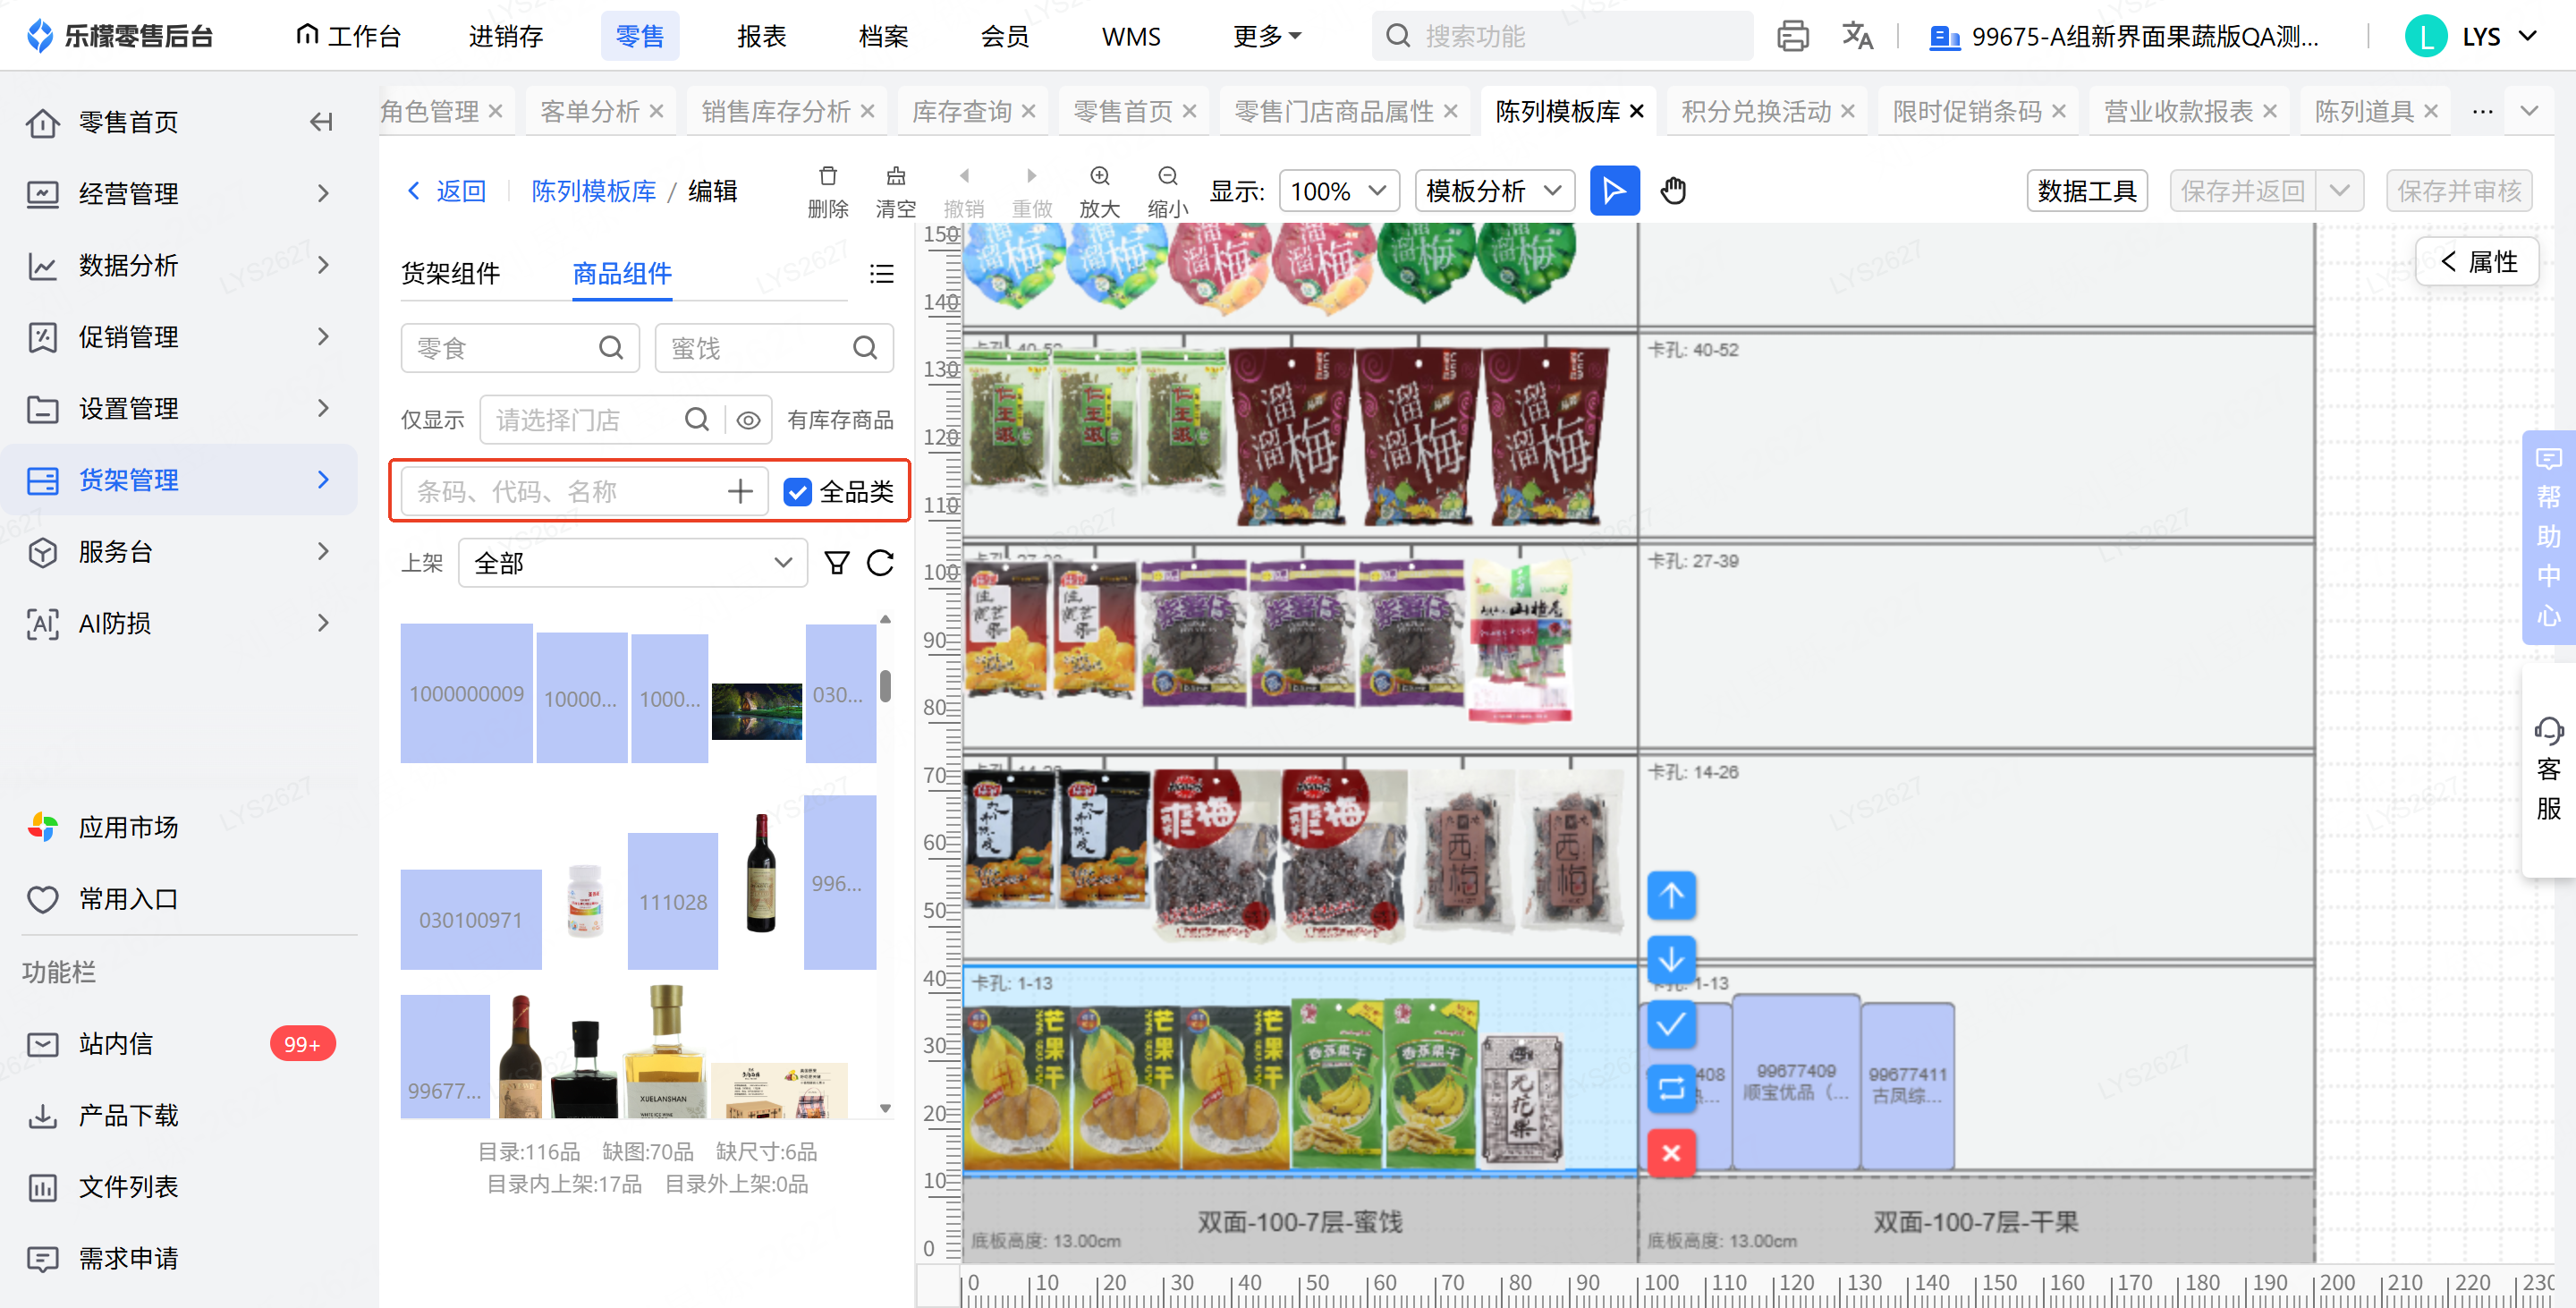2576x1308 pixels.
Task: Expand the 上架 全部 dropdown
Action: coord(632,563)
